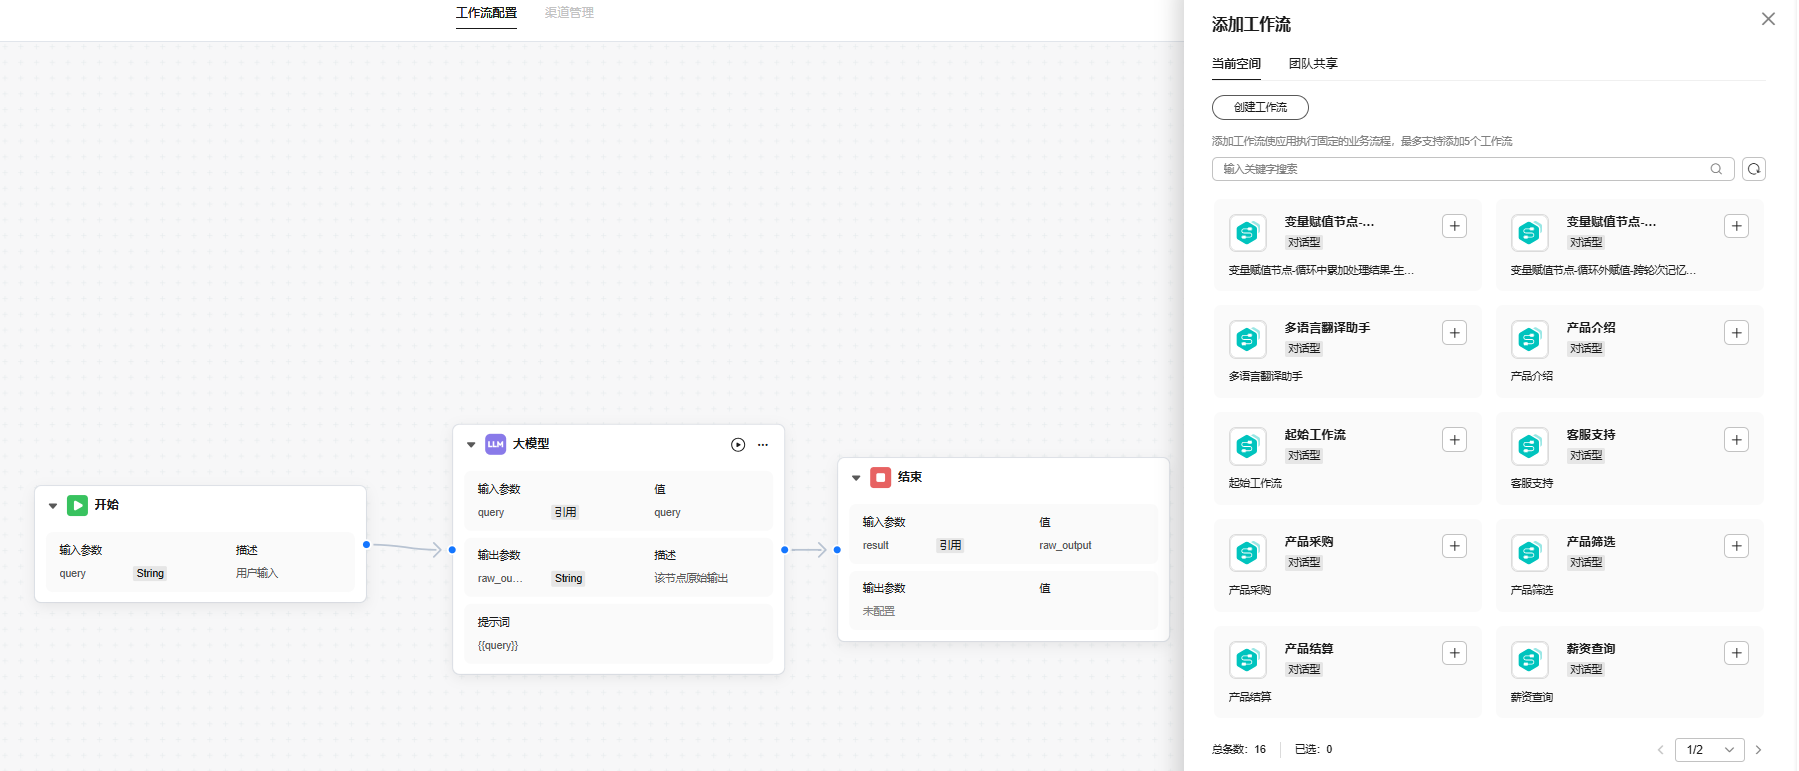Image resolution: width=1799 pixels, height=771 pixels.
Task: Switch to the 渠道管理 tab
Action: (569, 13)
